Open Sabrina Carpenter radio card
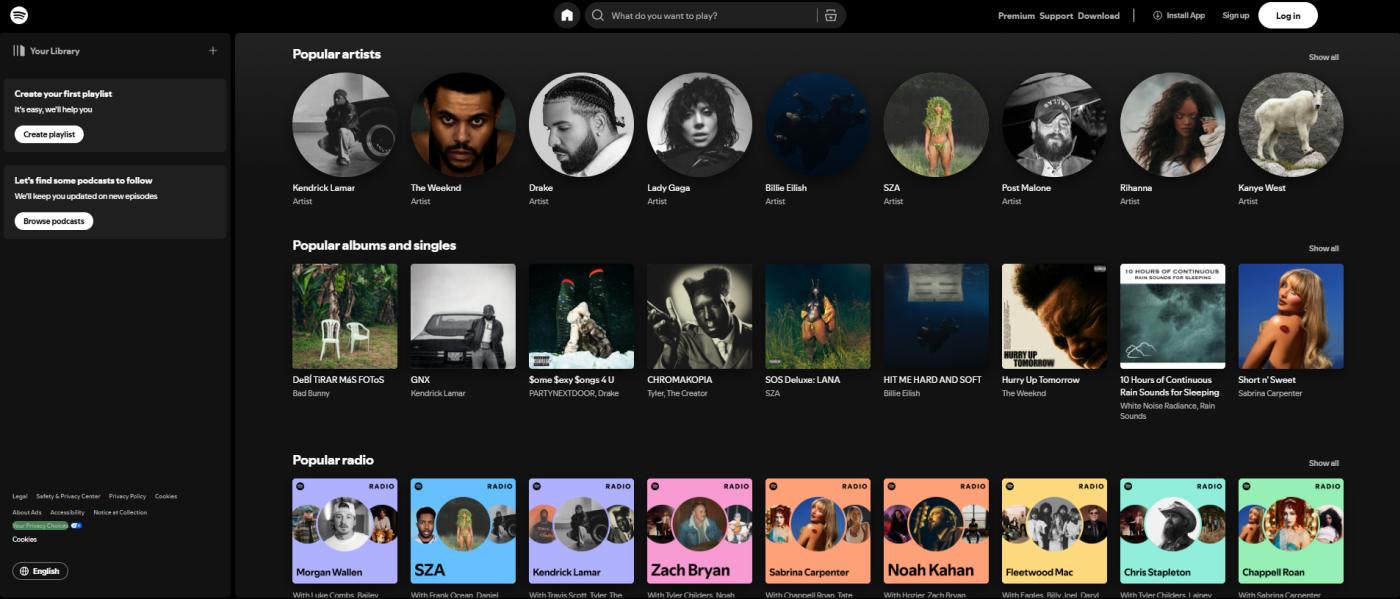The image size is (1400, 599). pyautogui.click(x=817, y=531)
